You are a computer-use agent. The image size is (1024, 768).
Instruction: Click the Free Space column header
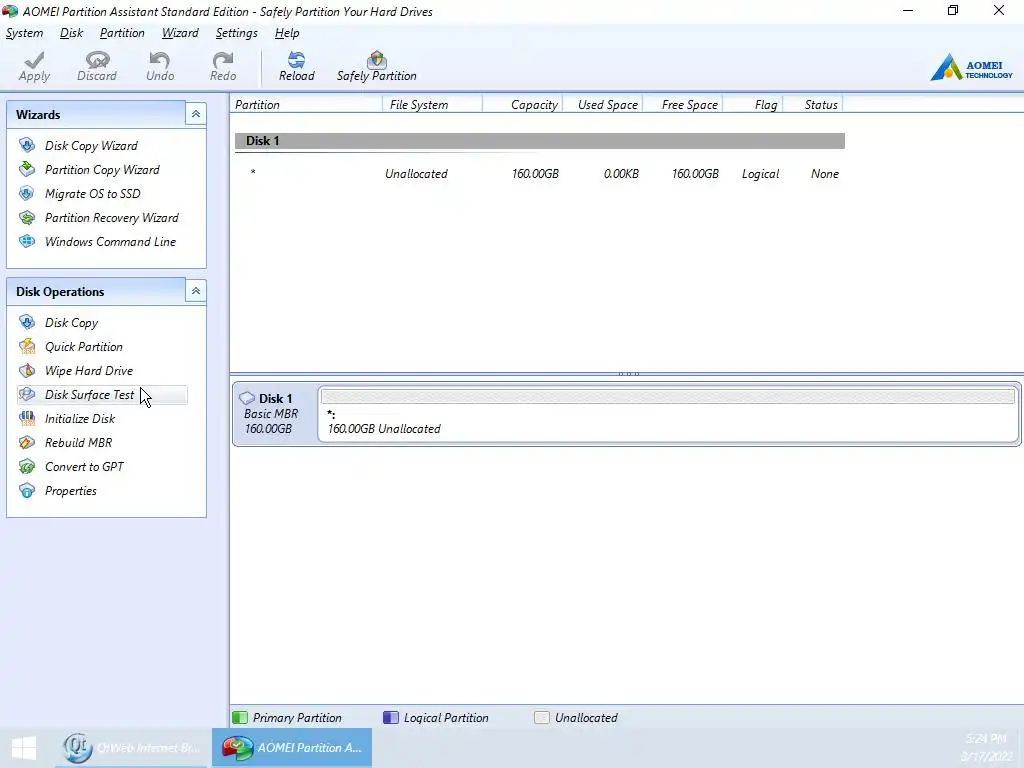pyautogui.click(x=683, y=104)
